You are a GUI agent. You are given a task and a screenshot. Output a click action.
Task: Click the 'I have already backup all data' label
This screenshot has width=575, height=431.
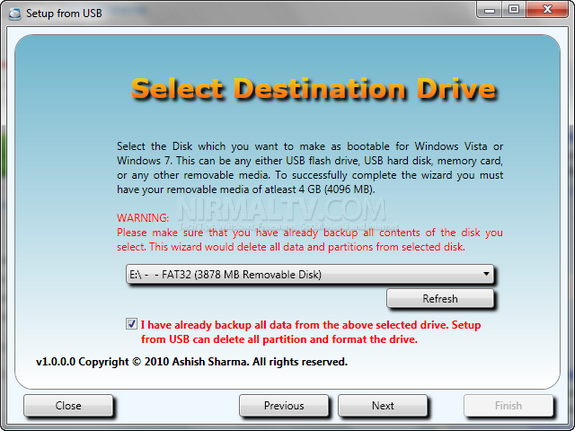coord(311,332)
